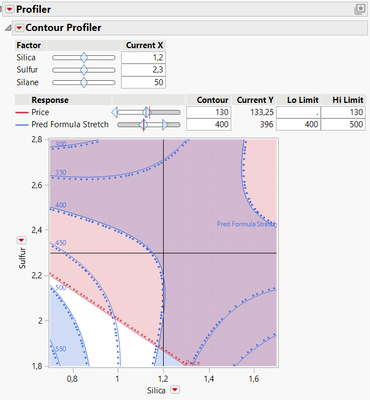Click the Price contour slider handle

pyautogui.click(x=146, y=112)
